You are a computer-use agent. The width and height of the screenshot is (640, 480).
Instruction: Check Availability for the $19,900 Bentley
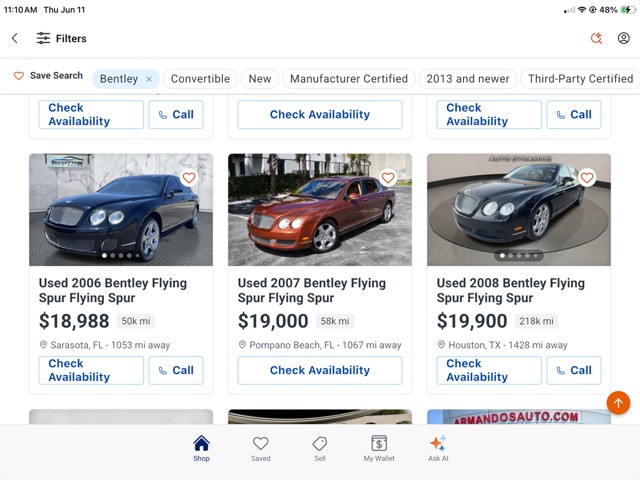(x=489, y=370)
